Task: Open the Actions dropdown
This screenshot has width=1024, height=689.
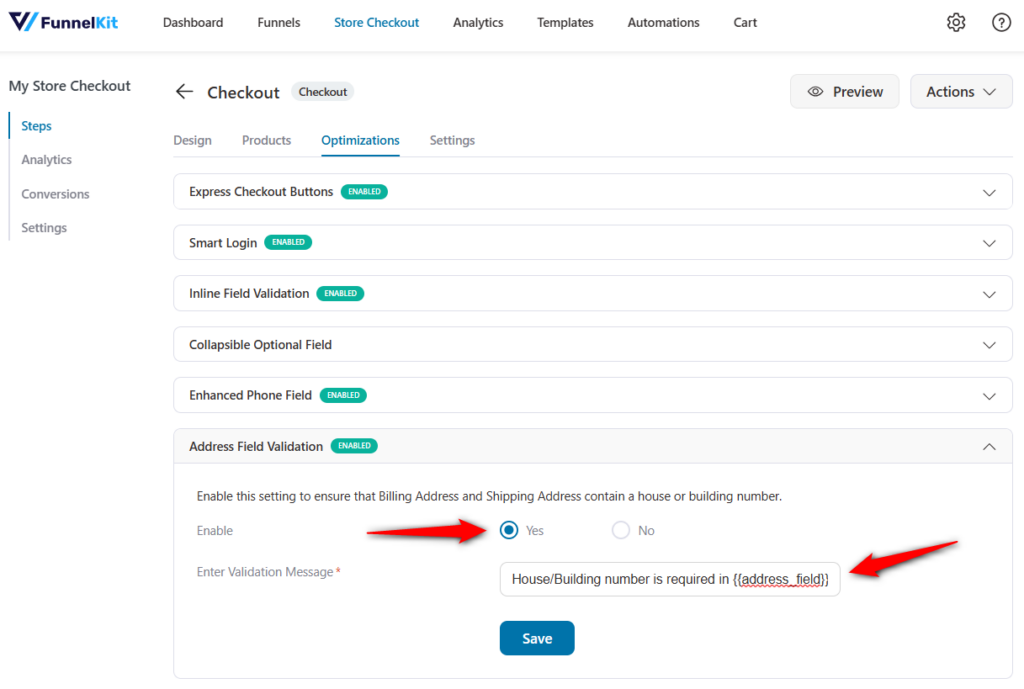Action: (x=961, y=91)
